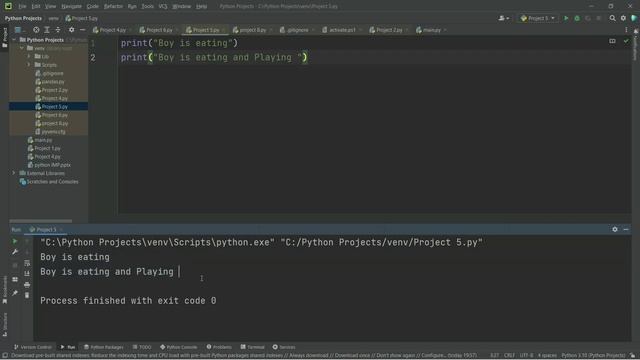Click UTF-8 encoding in status bar
640x360 pixels.
526,356
